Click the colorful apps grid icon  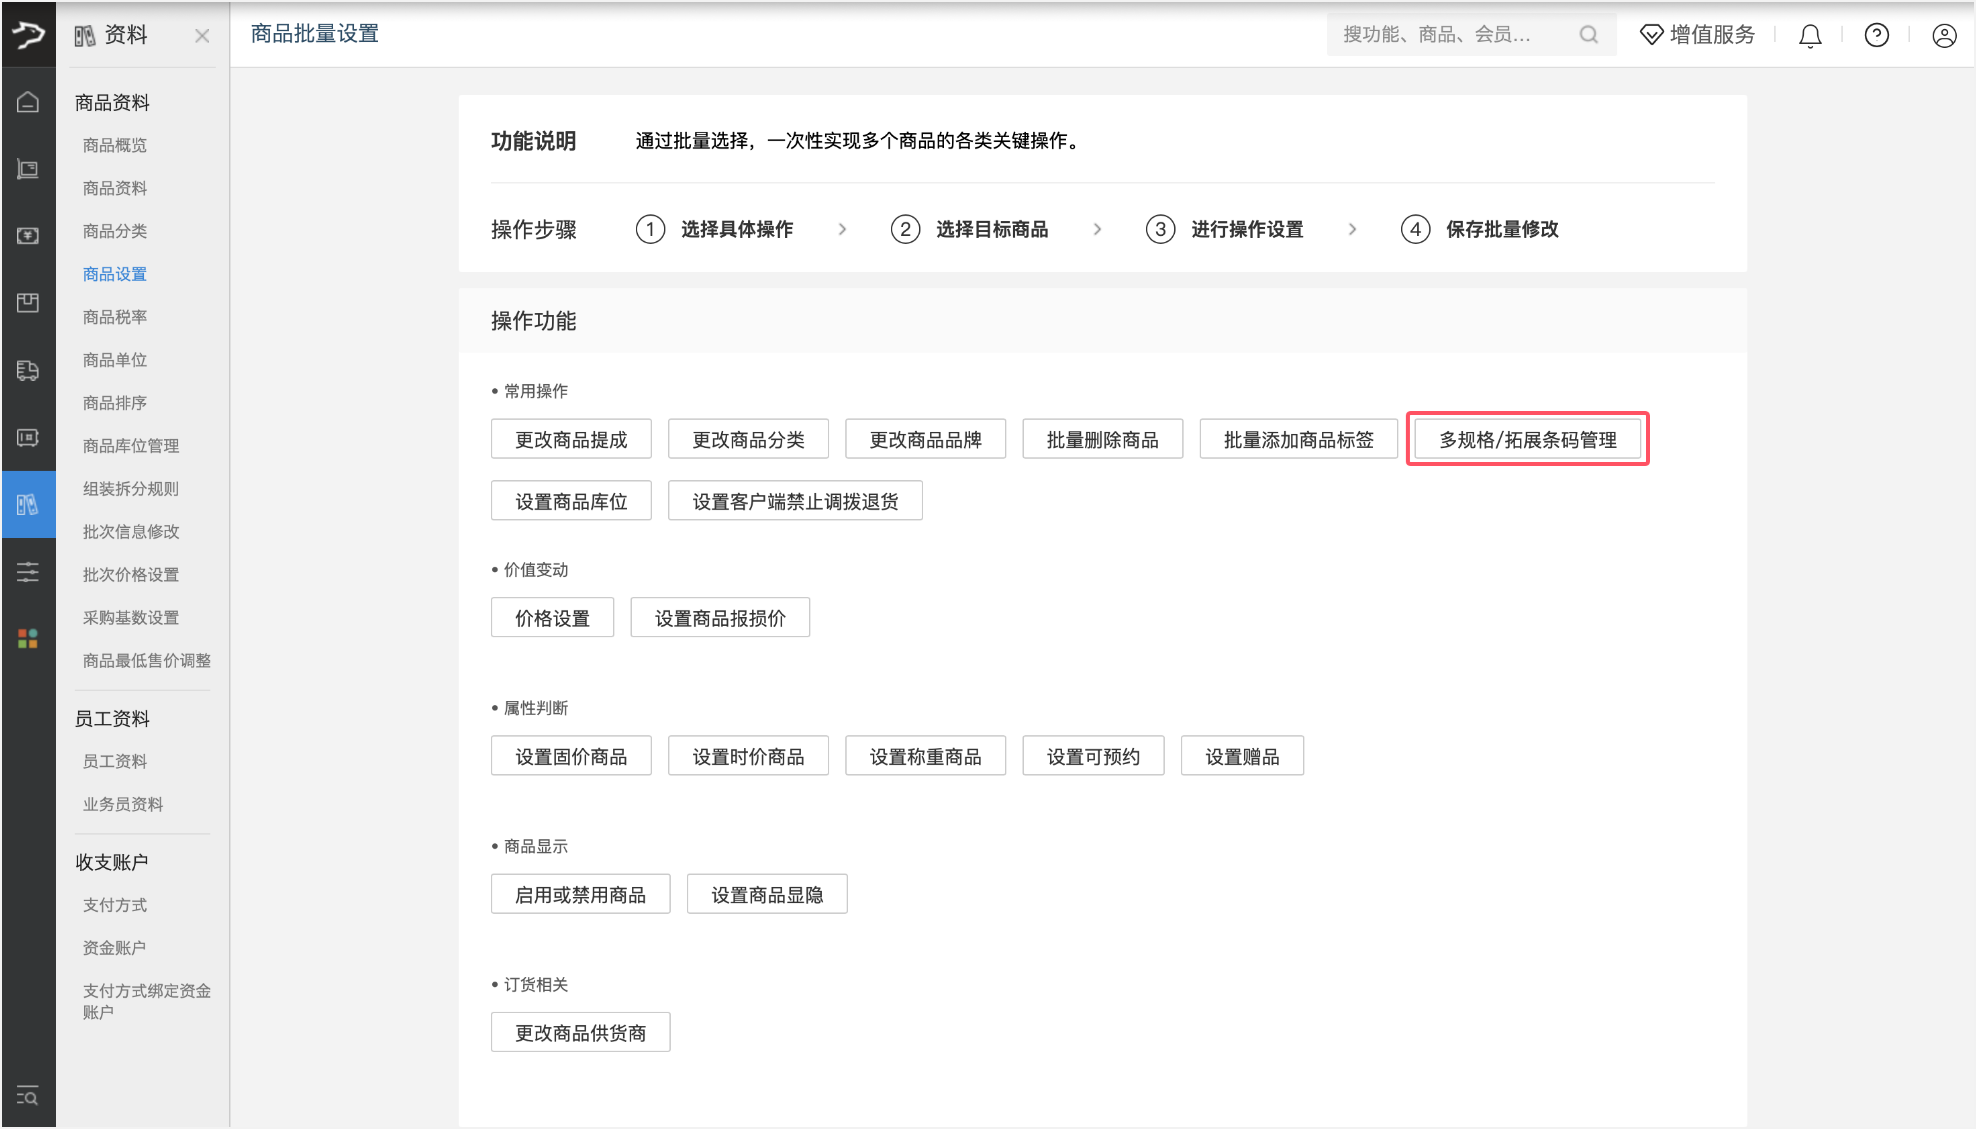click(28, 638)
